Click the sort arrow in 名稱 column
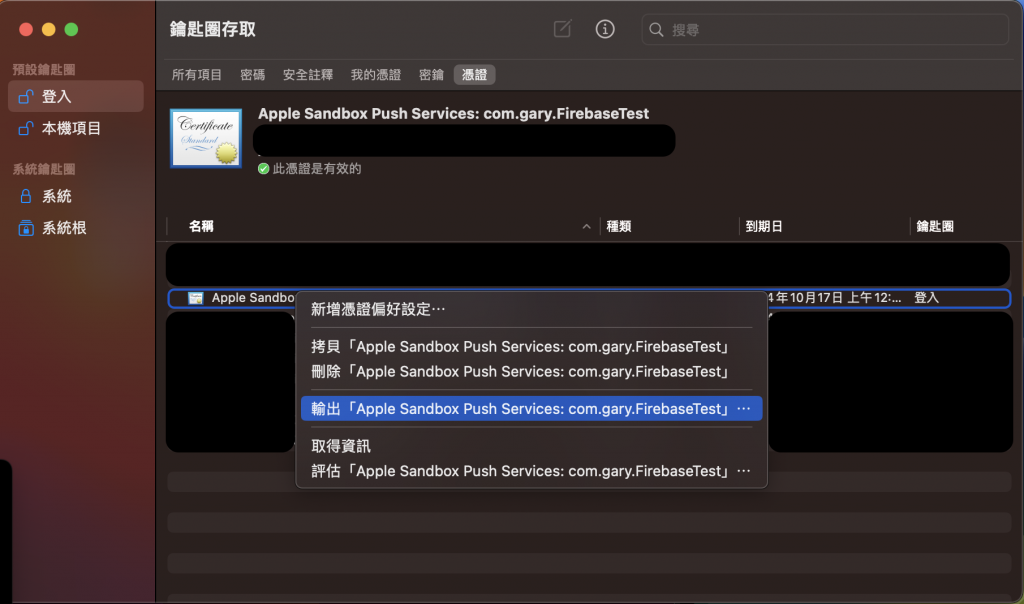Image resolution: width=1024 pixels, height=604 pixels. [586, 227]
